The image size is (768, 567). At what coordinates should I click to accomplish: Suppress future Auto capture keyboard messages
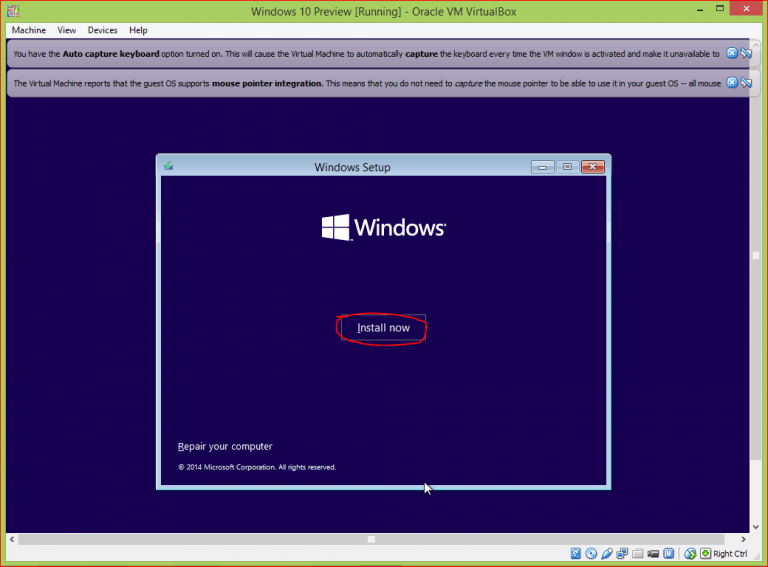pyautogui.click(x=746, y=53)
